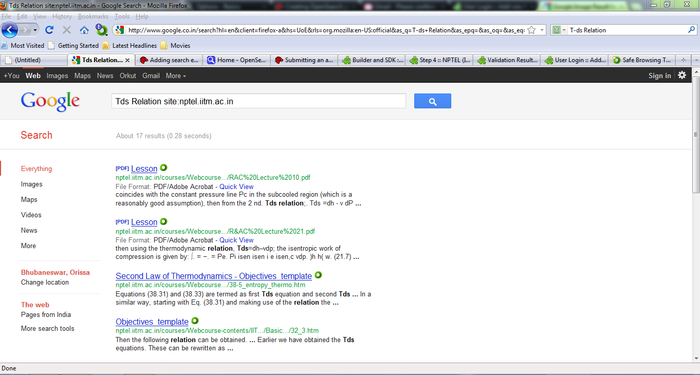The image size is (700, 375).
Task: Switch to the Safe Browsing T... tab
Action: [642, 60]
